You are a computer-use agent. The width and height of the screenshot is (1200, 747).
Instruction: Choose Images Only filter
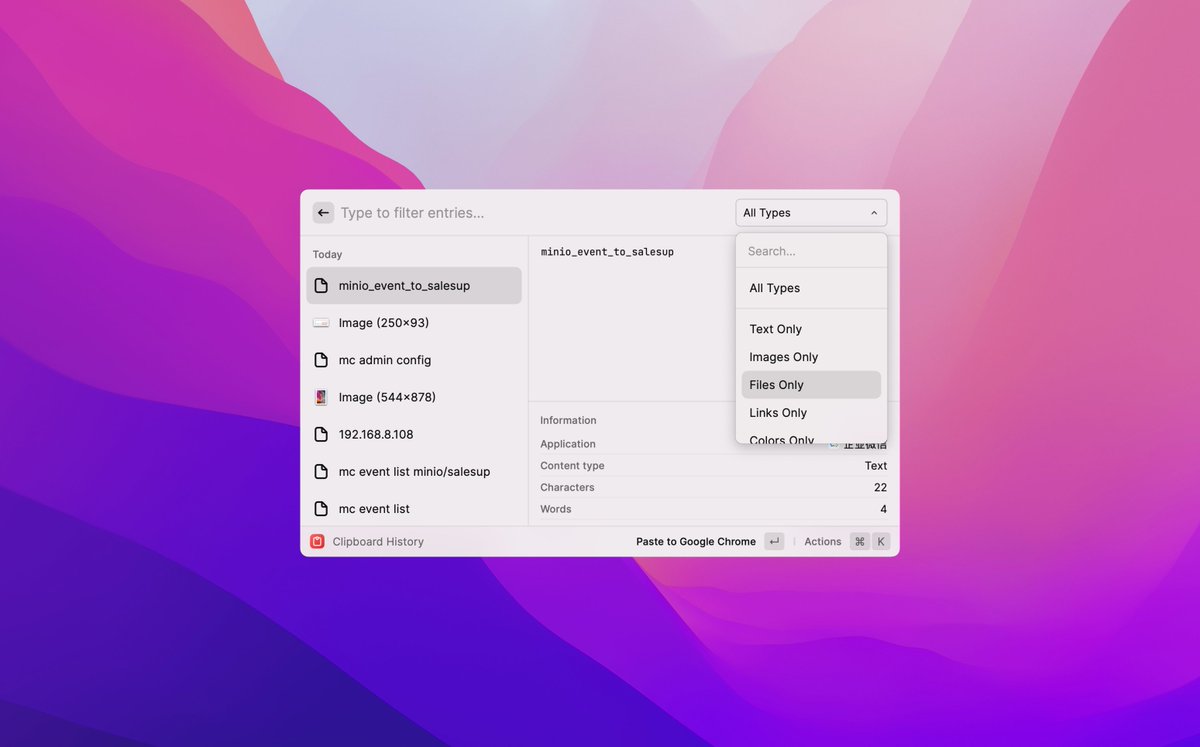pyautogui.click(x=811, y=357)
